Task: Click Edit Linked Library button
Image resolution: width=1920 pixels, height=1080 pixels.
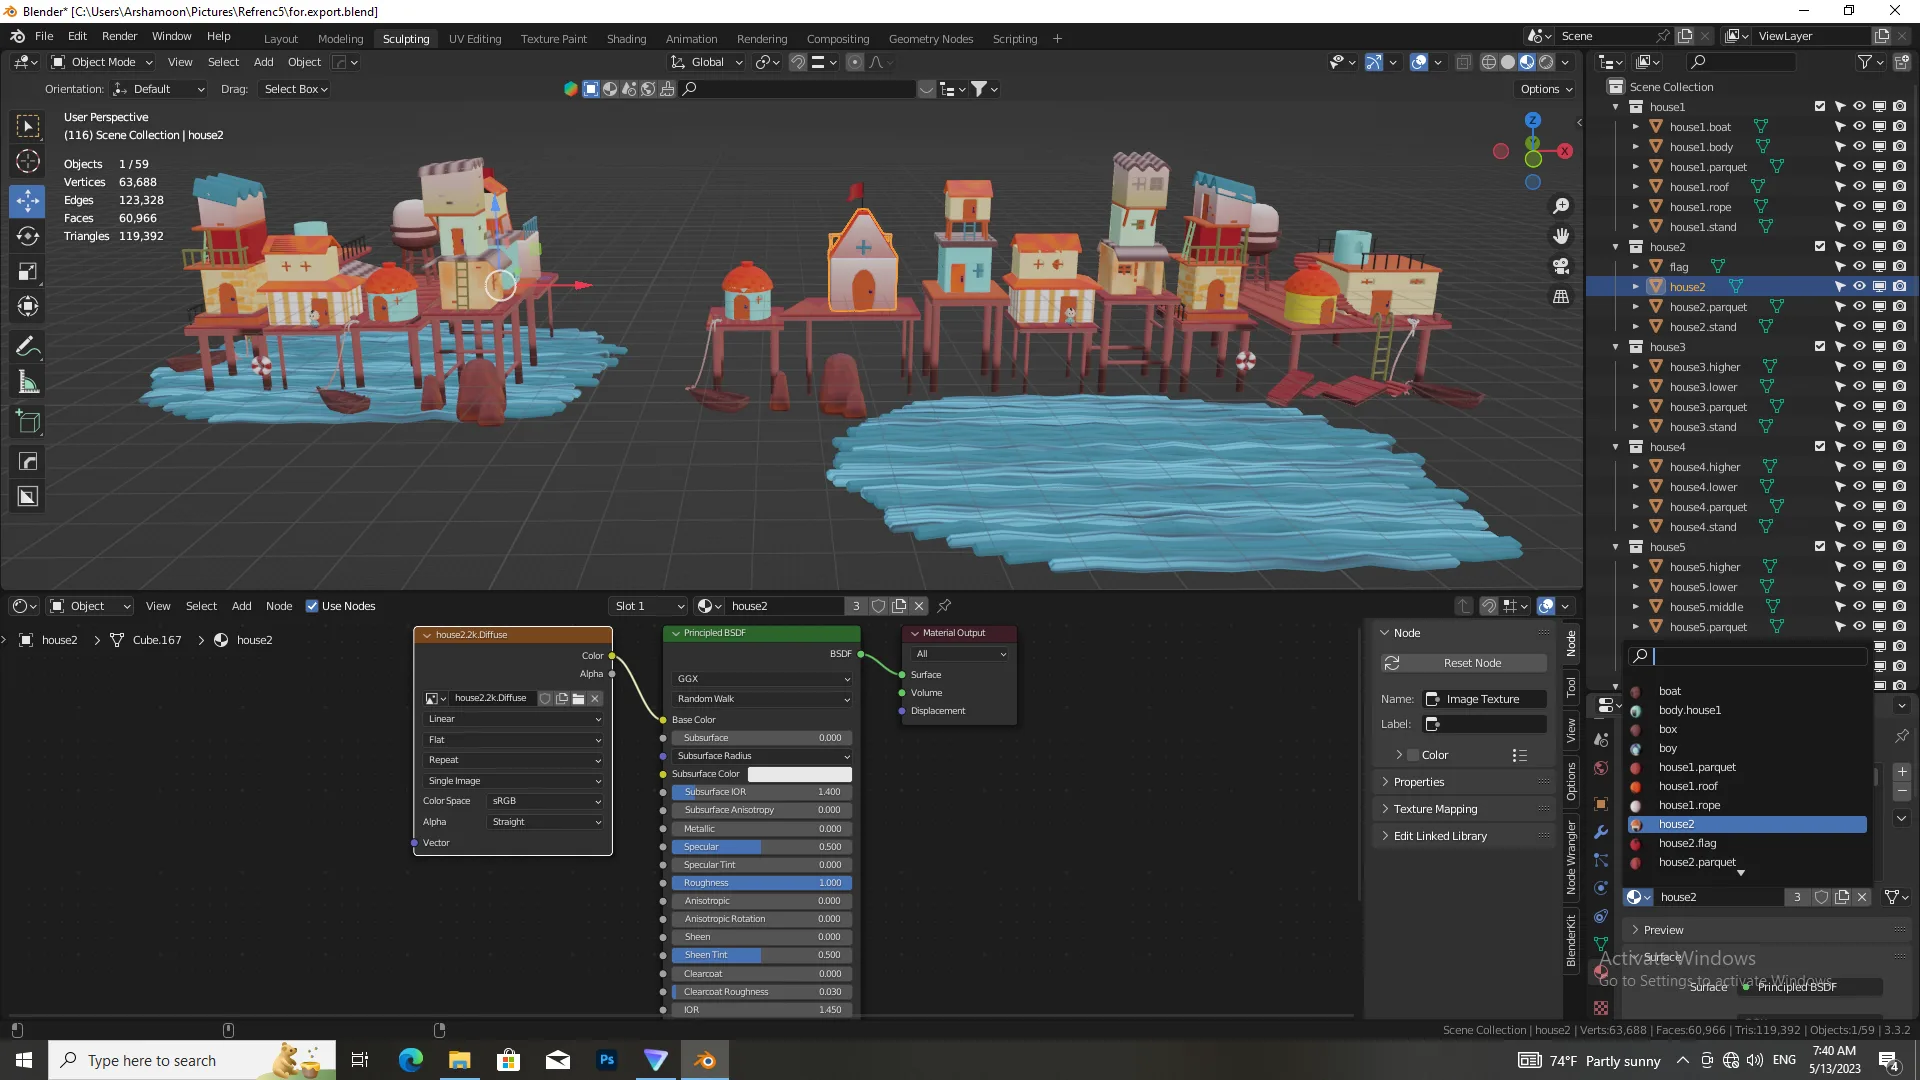Action: (x=1441, y=835)
